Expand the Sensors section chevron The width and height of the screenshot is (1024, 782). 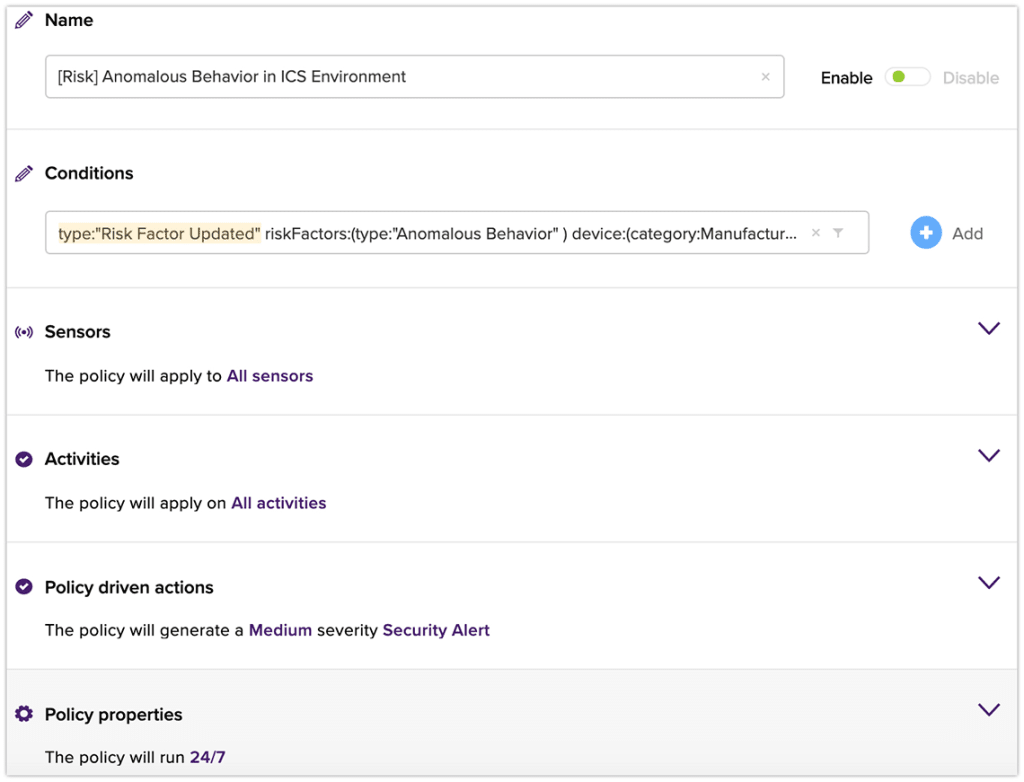click(x=989, y=328)
